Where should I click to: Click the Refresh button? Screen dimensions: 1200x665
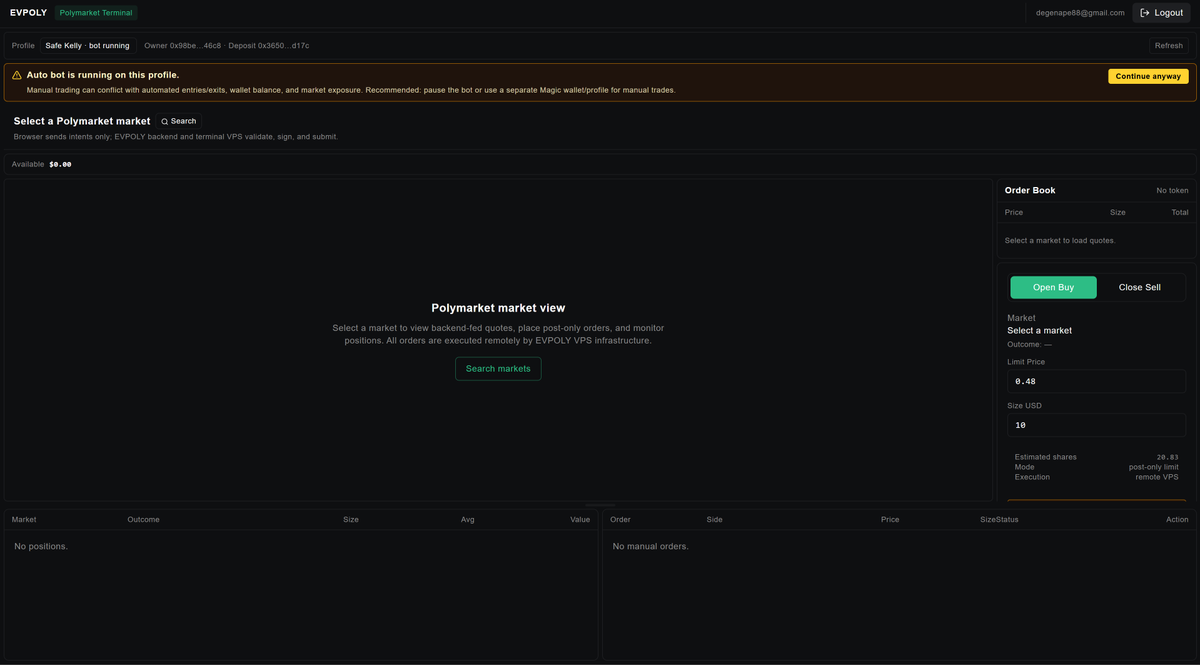(1168, 46)
